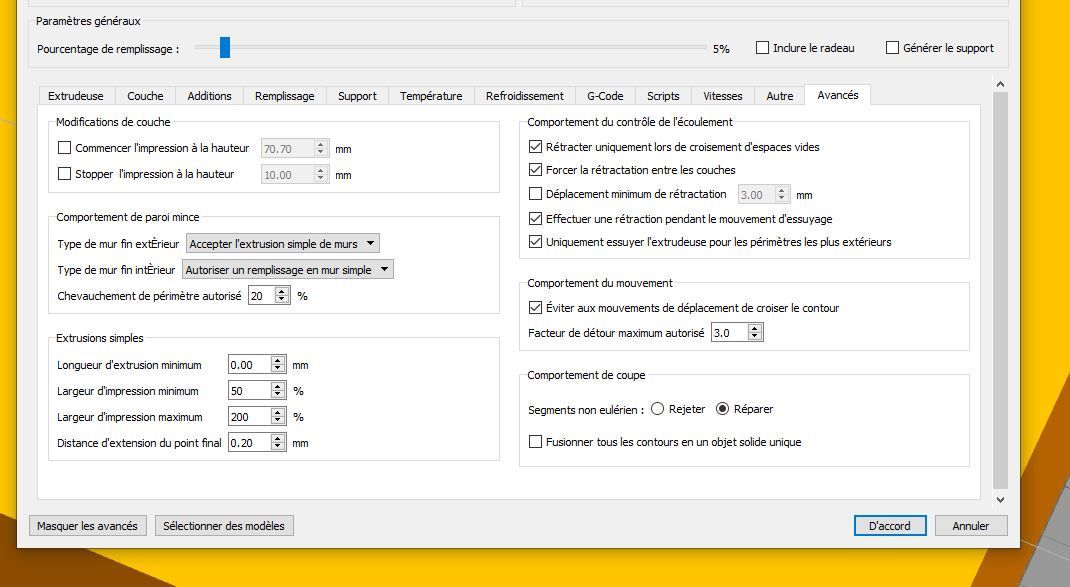Uncheck Rétracter uniquement lors de croisement d'espaces vides
The height and width of the screenshot is (587, 1070).
pyautogui.click(x=536, y=147)
